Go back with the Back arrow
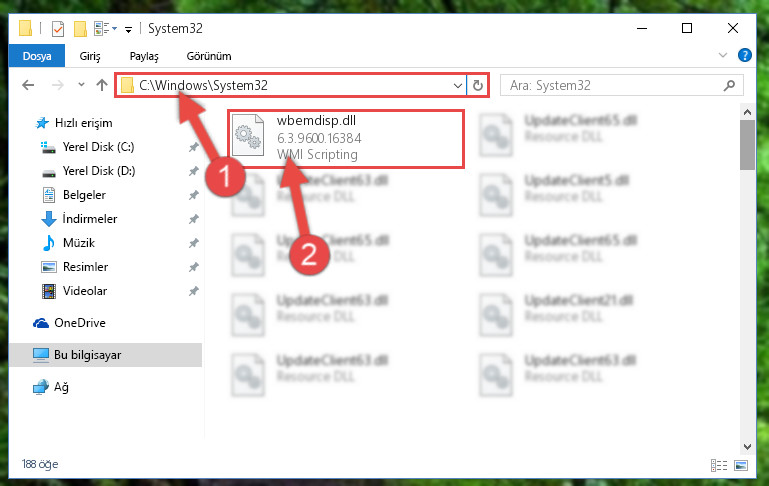 [28, 85]
